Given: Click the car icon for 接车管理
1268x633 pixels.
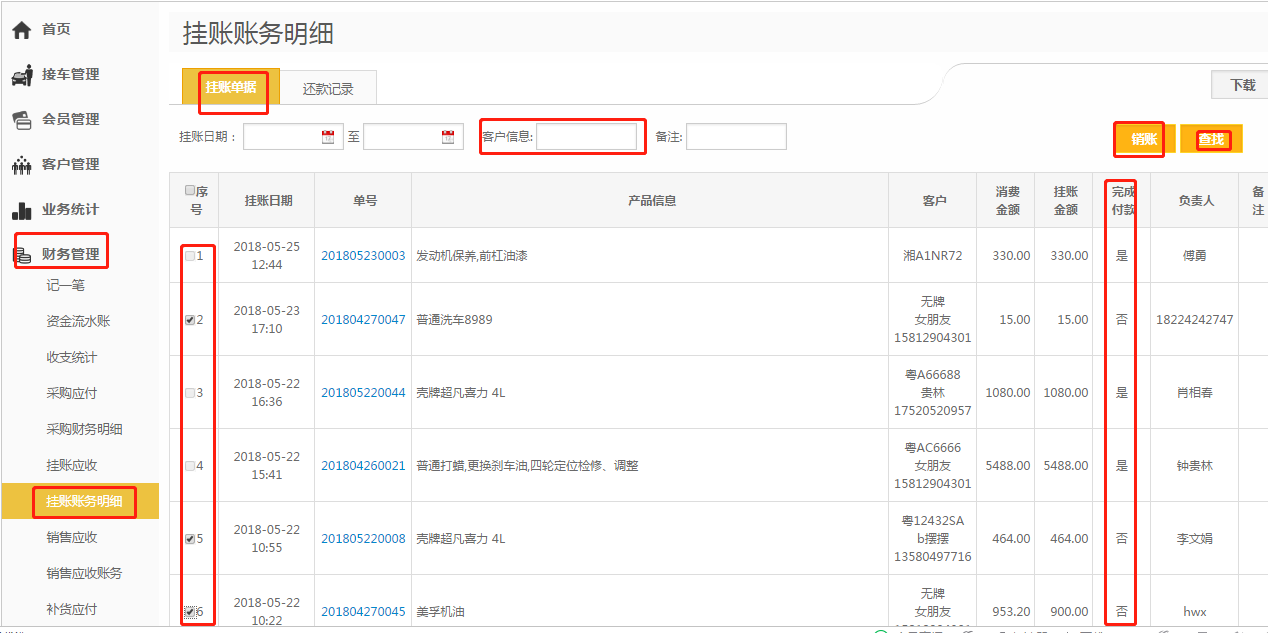Looking at the screenshot, I should (21, 75).
